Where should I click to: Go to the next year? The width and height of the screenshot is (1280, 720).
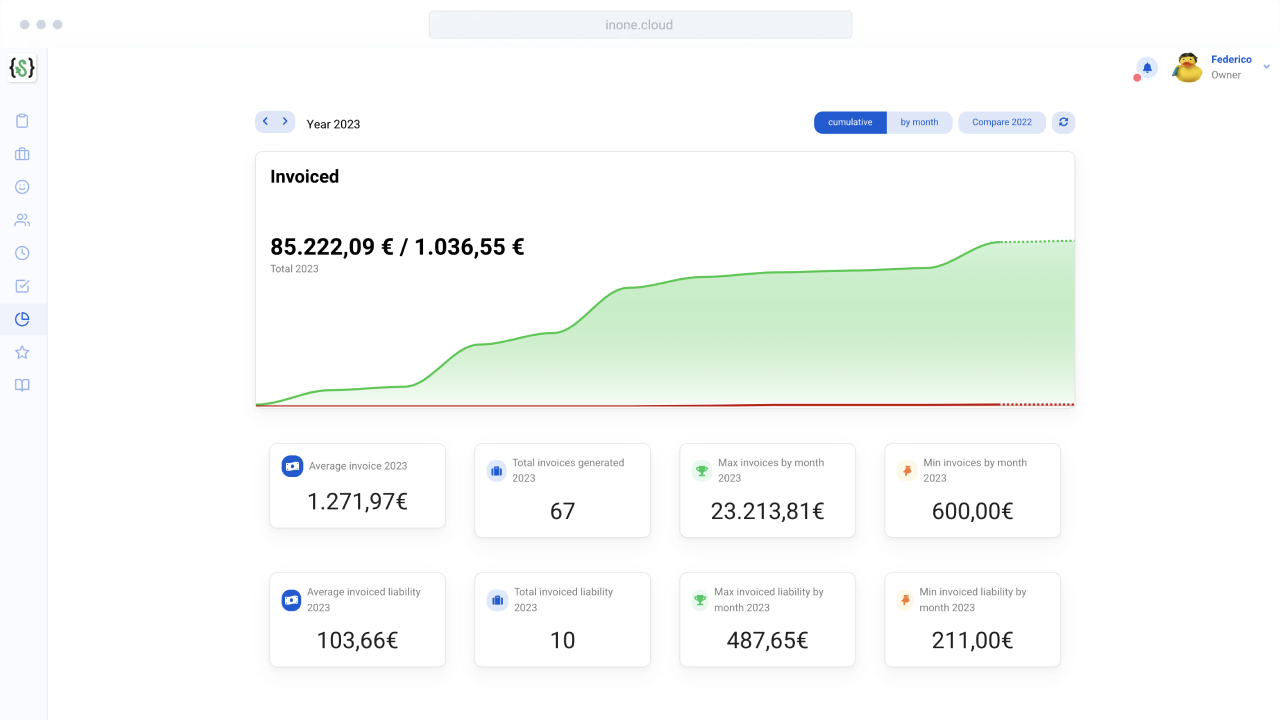285,122
